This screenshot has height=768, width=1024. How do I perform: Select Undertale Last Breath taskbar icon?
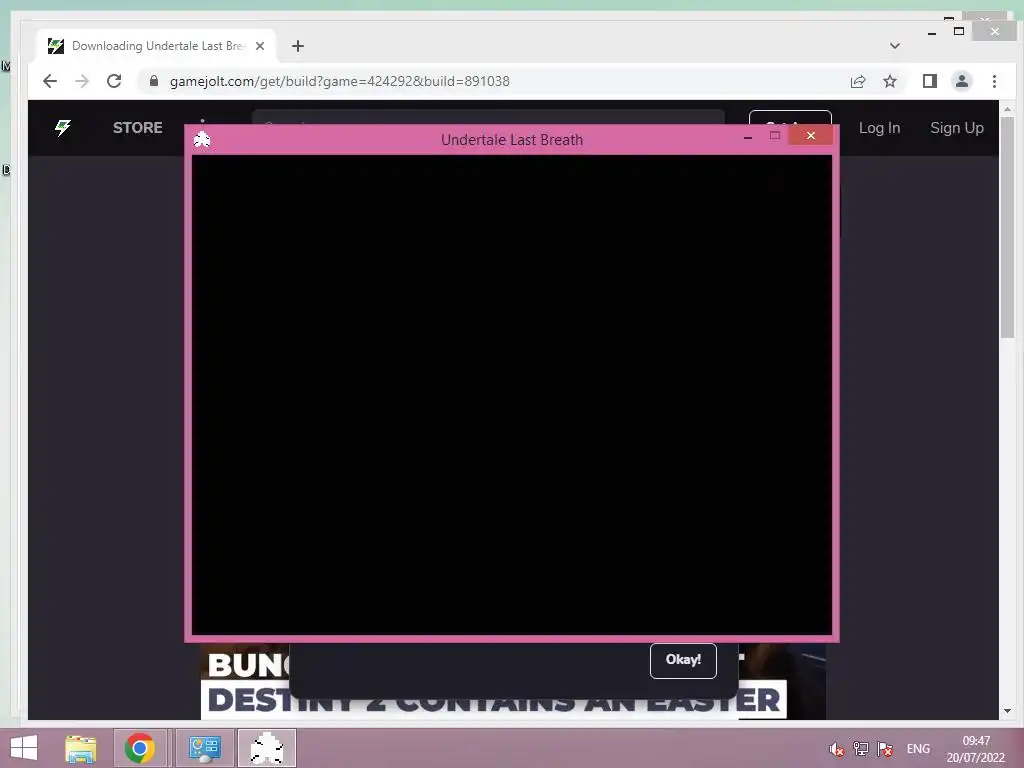(267, 748)
